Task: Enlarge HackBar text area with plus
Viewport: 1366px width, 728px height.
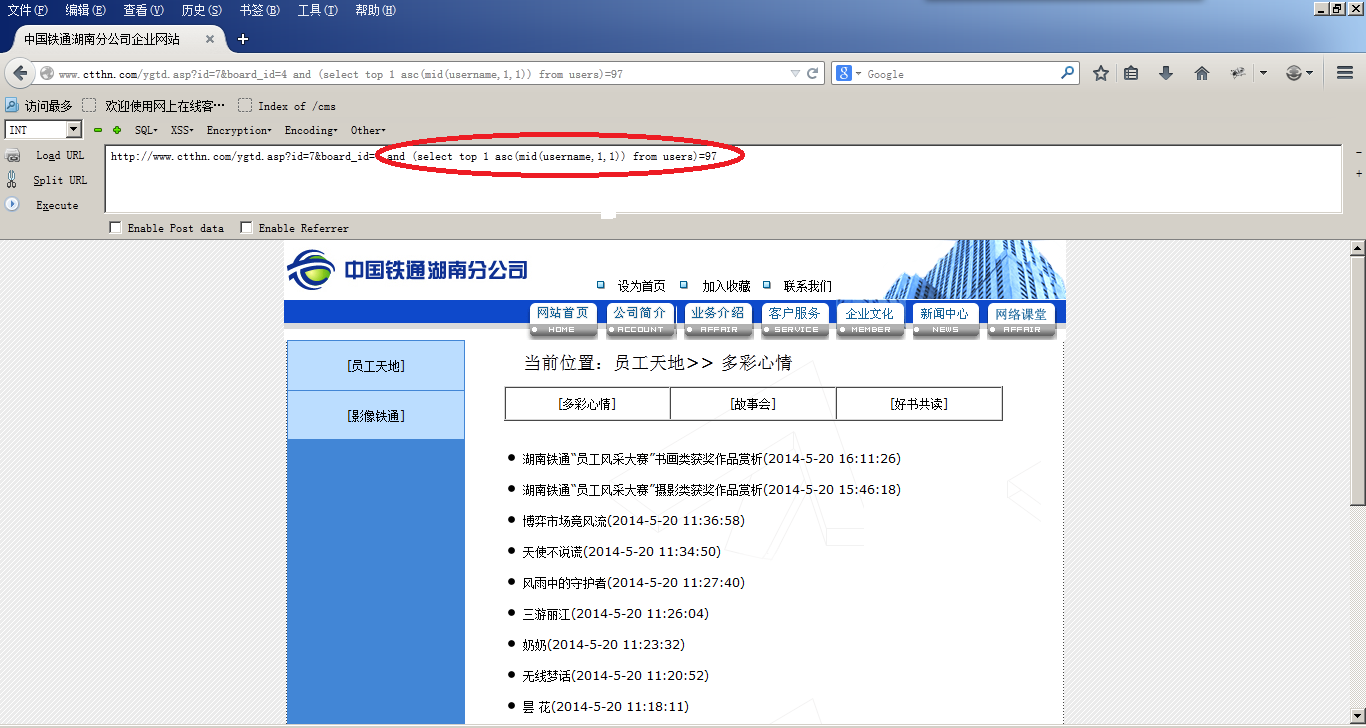Action: [x=1359, y=174]
